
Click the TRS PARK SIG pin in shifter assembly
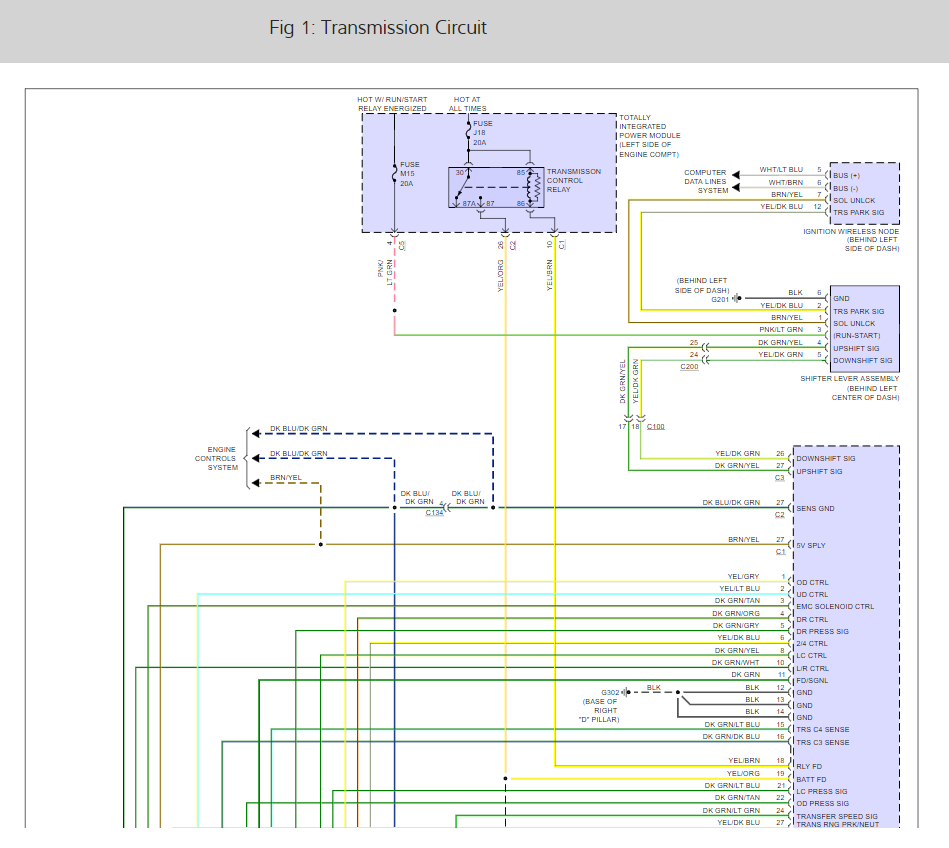(x=858, y=311)
